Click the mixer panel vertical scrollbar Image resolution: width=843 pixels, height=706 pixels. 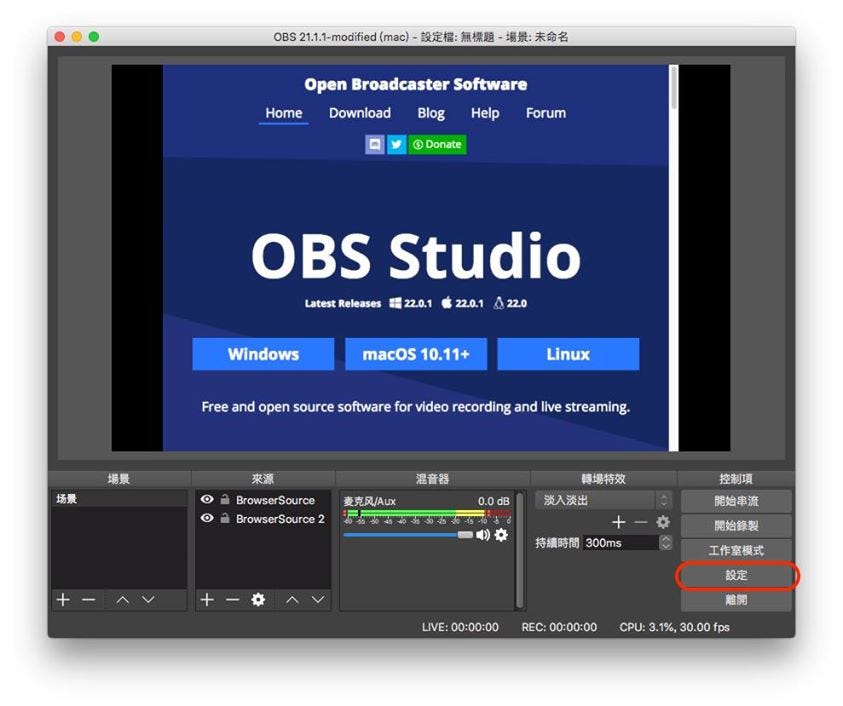pyautogui.click(x=520, y=550)
